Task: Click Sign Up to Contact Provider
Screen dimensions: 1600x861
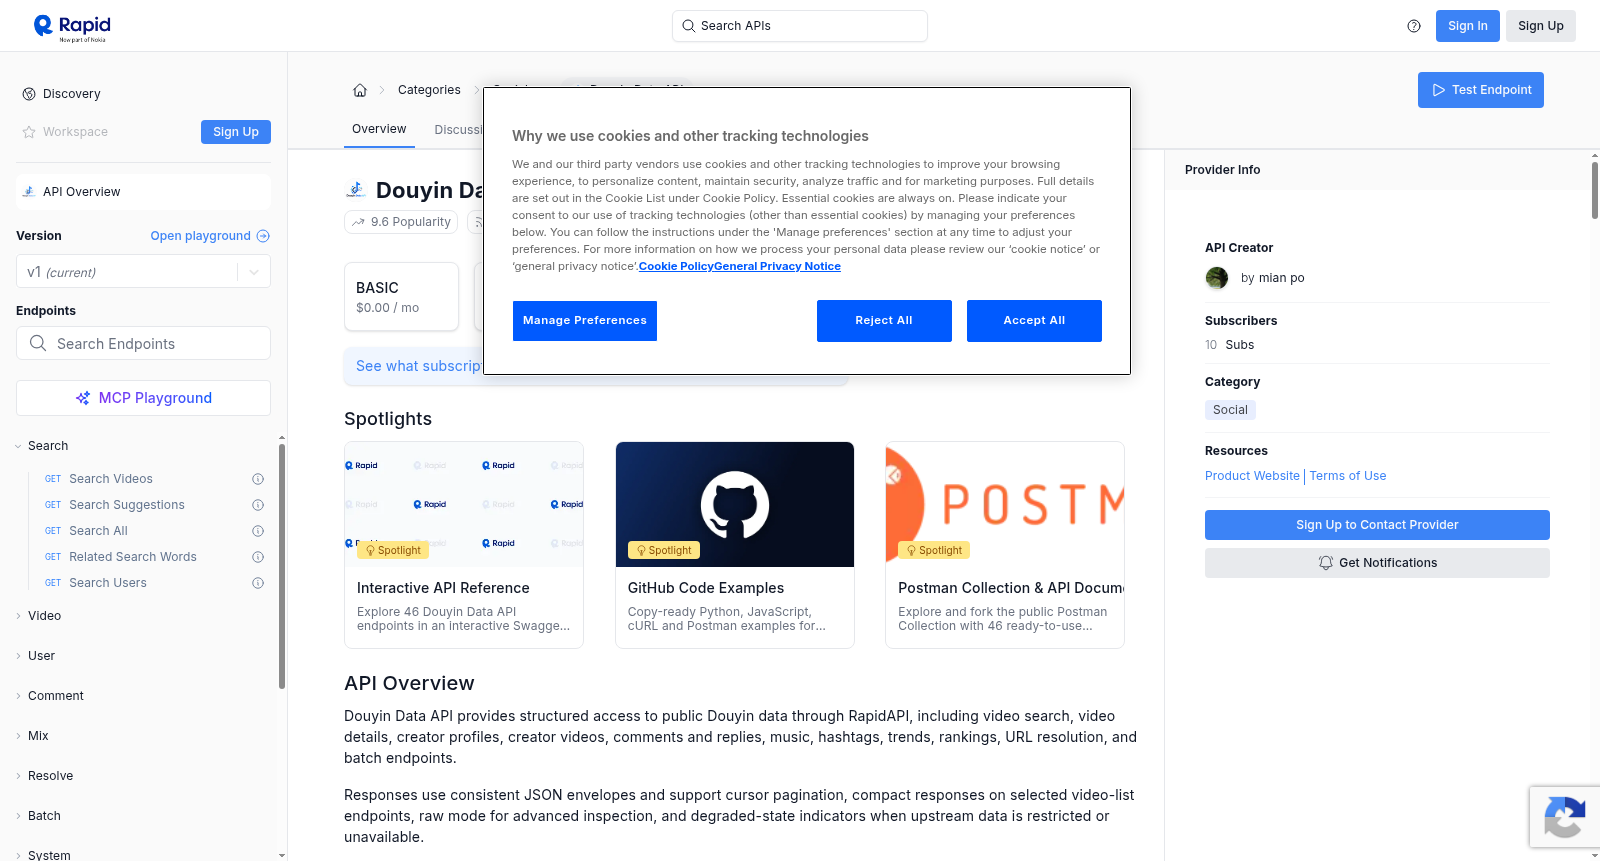Action: tap(1377, 525)
